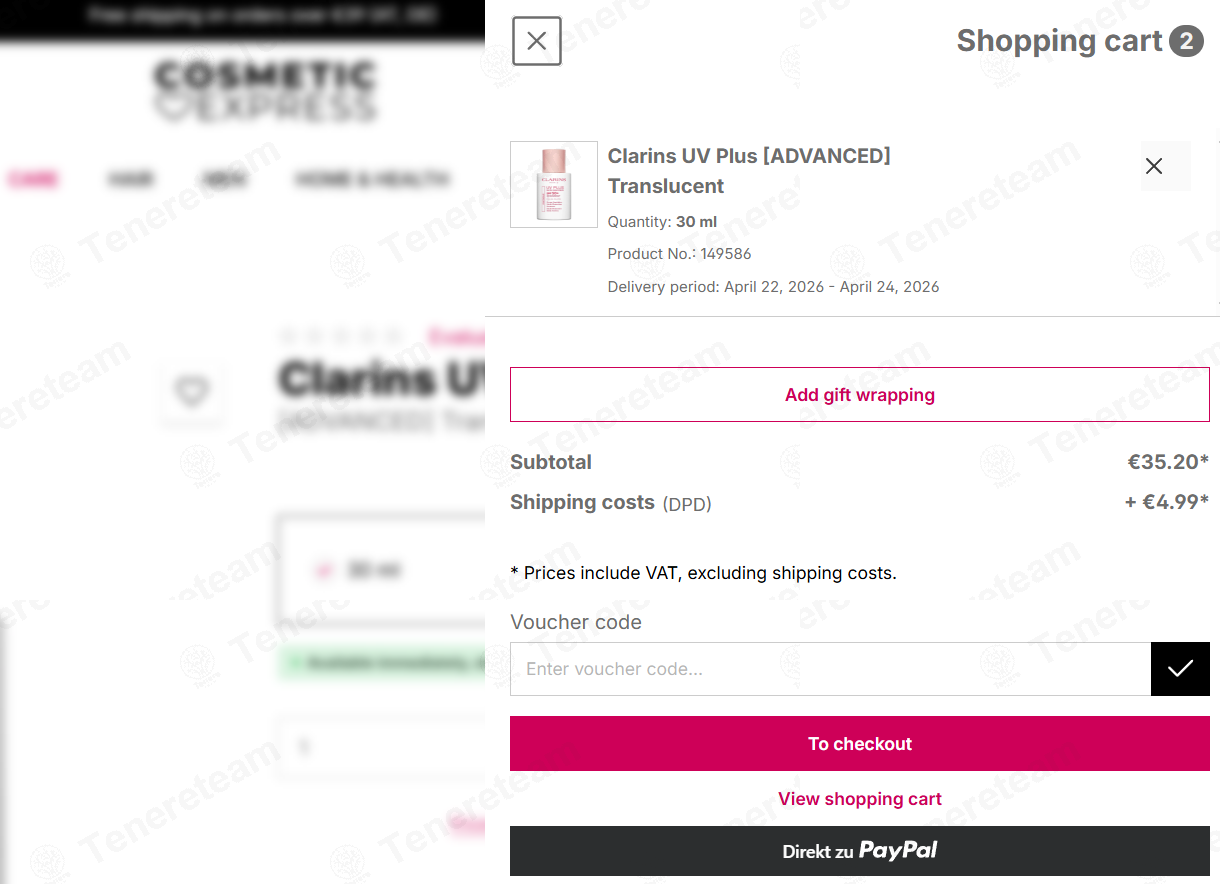Open the MEN navigation menu
Viewport: 1220px width, 884px height.
pos(224,180)
